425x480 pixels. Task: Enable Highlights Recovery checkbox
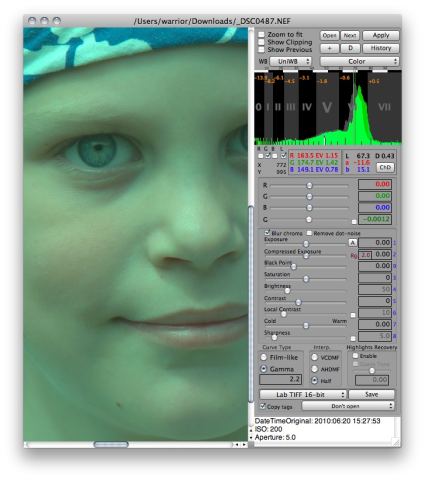(356, 356)
